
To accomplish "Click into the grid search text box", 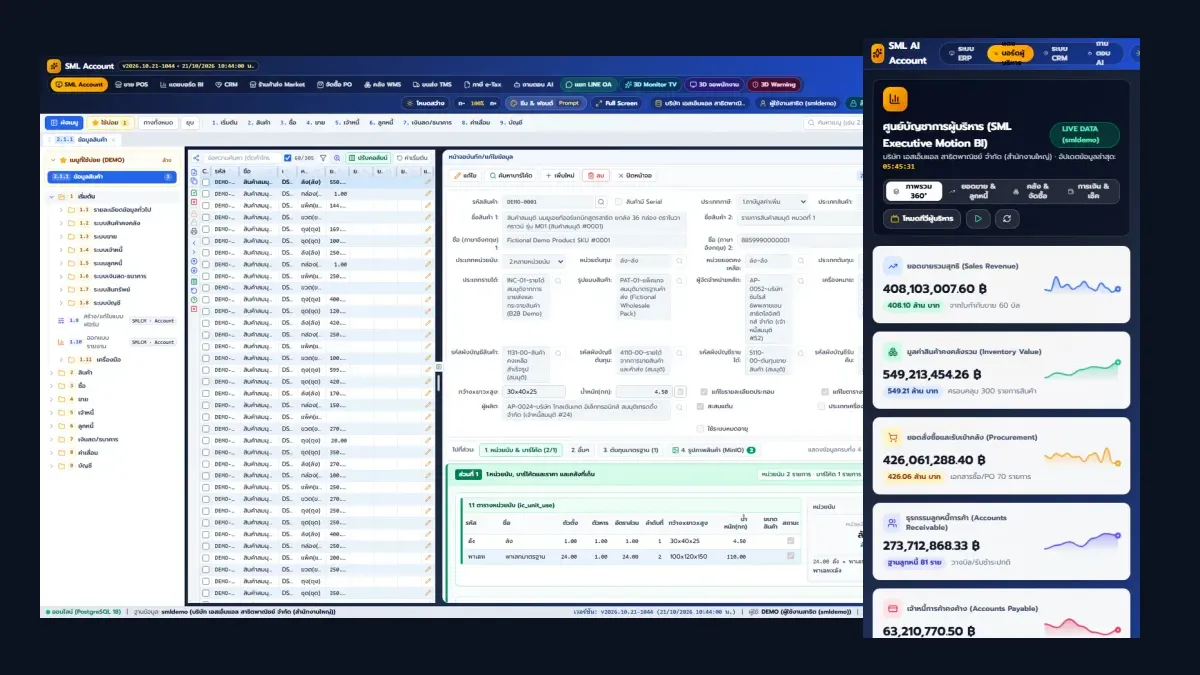I will point(240,157).
